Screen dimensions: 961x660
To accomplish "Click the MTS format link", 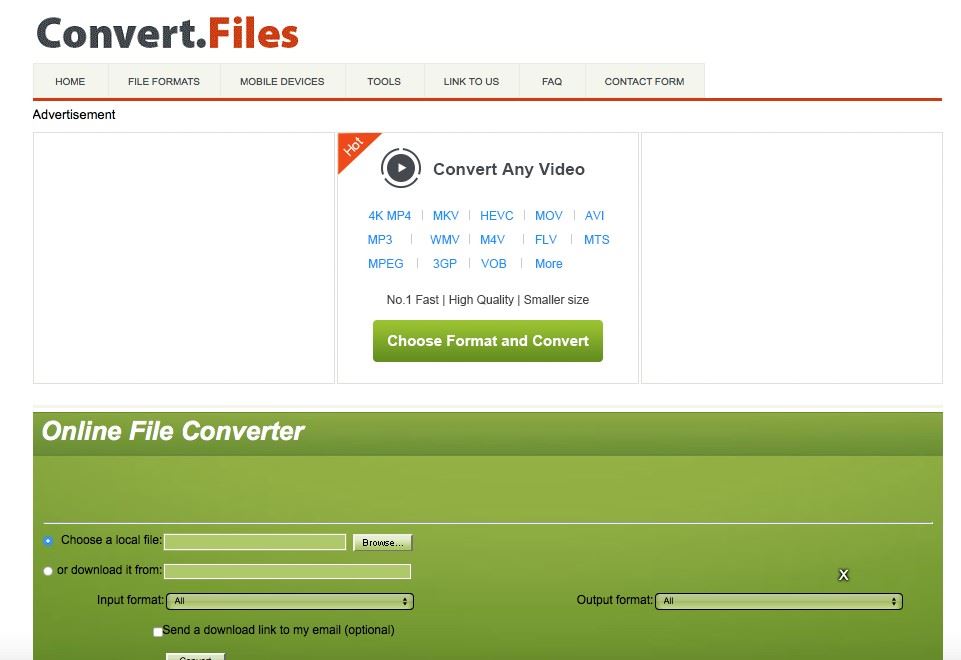I will tap(596, 240).
